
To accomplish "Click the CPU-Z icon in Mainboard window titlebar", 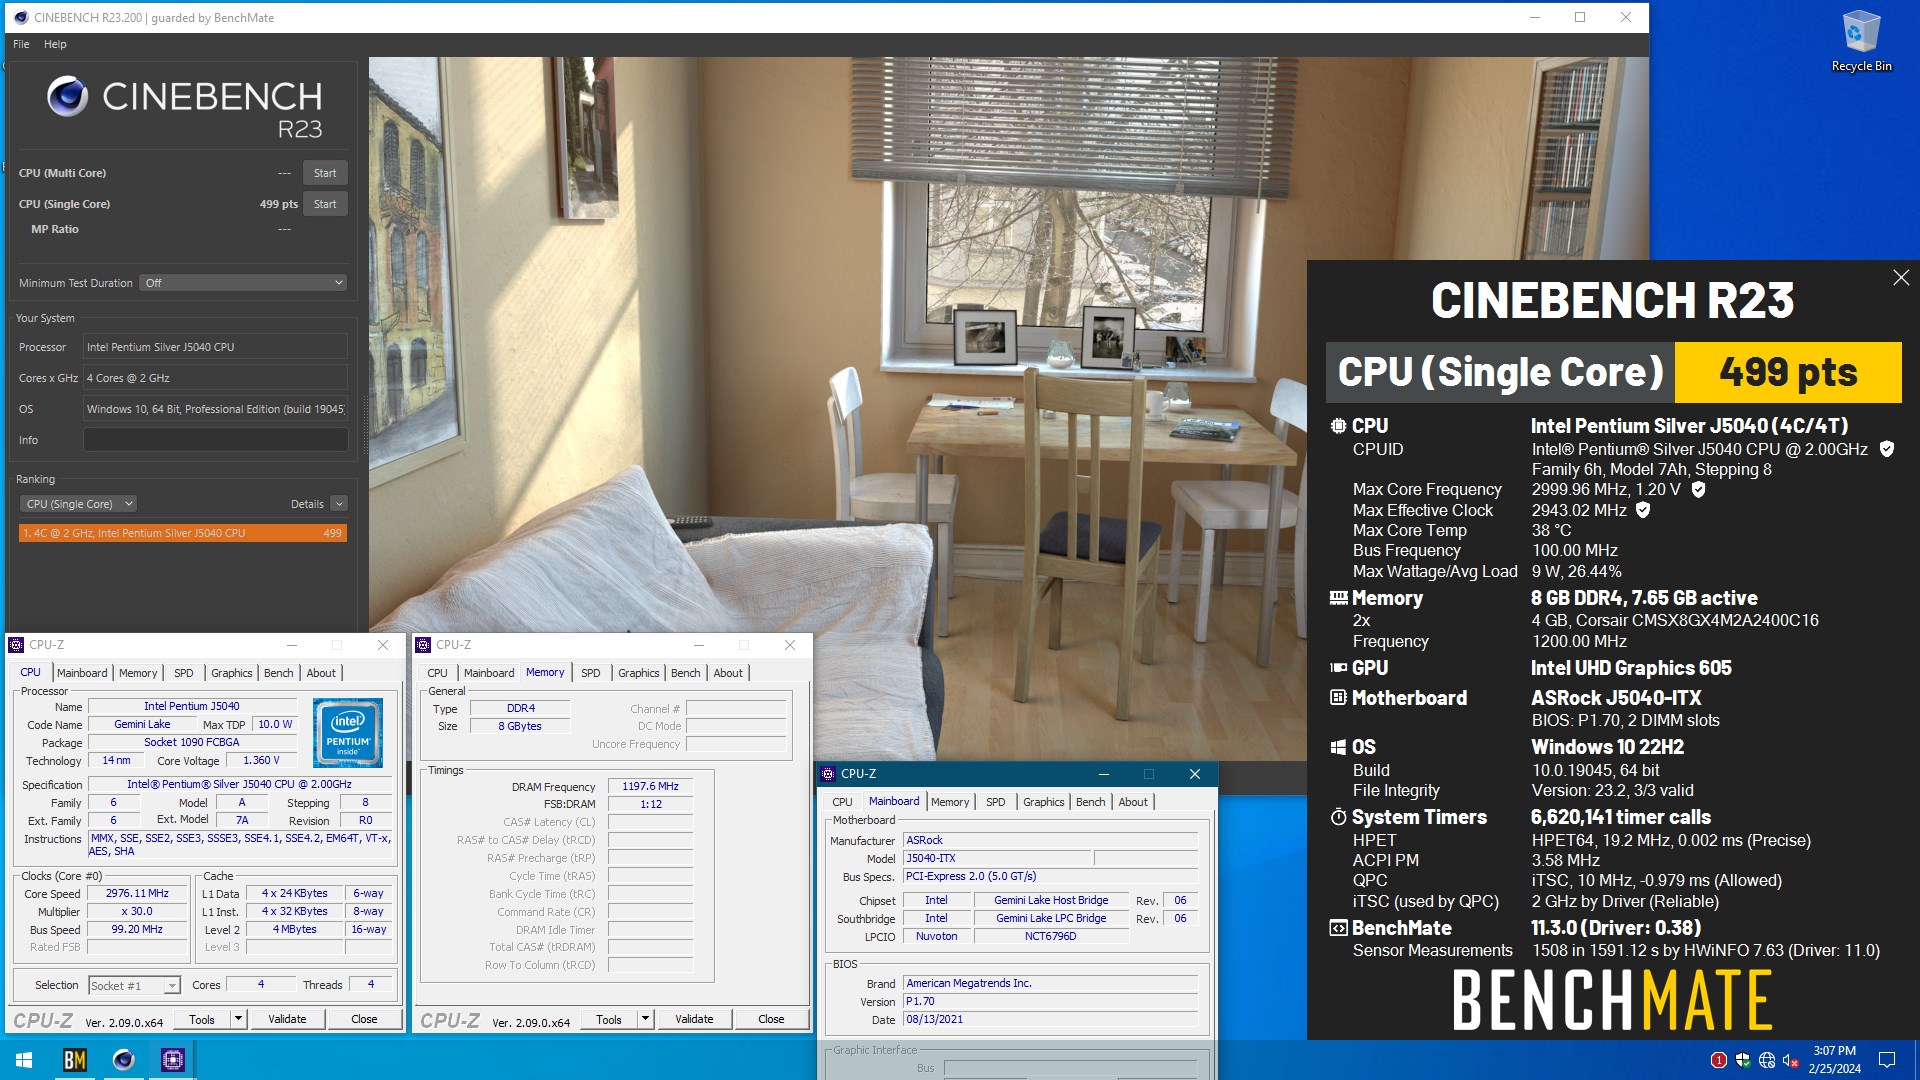I will pos(828,774).
